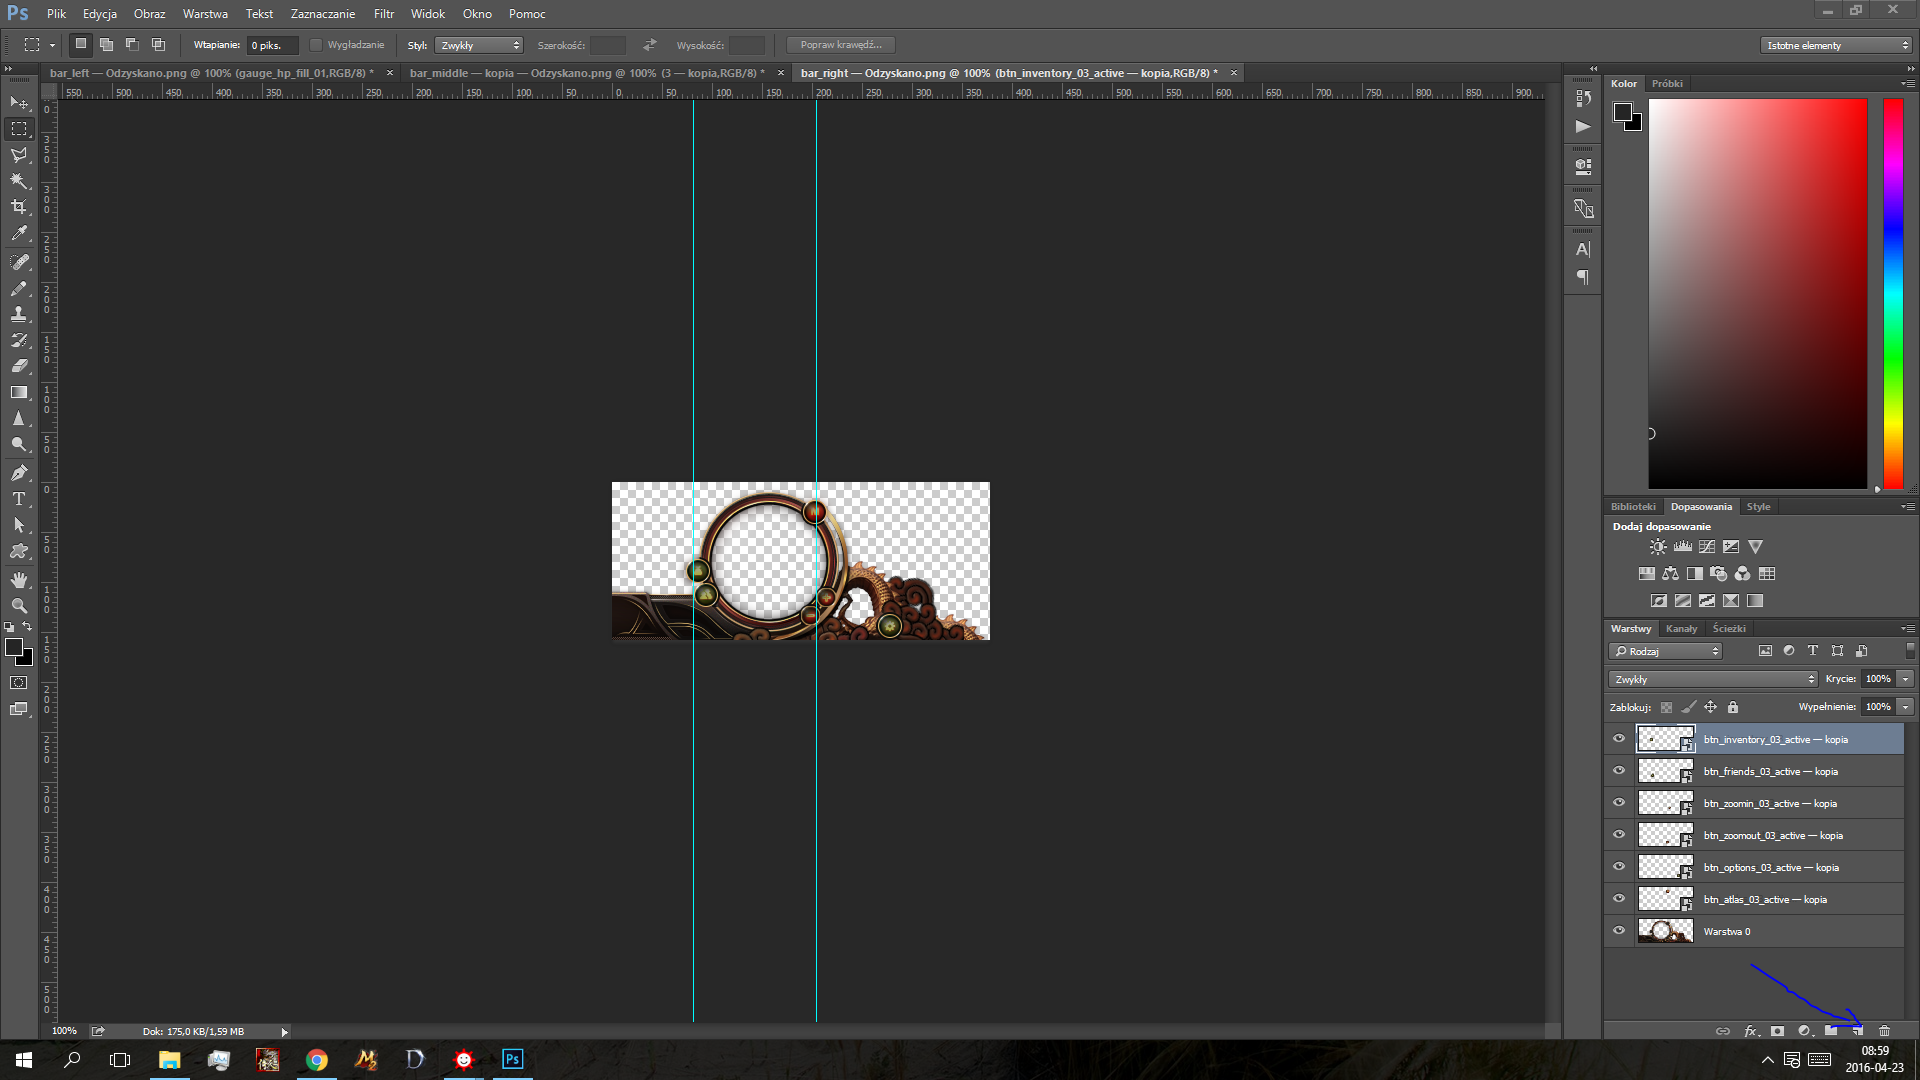Open the Zaznaczanie menu
Screen dimensions: 1920x1080
click(x=323, y=14)
